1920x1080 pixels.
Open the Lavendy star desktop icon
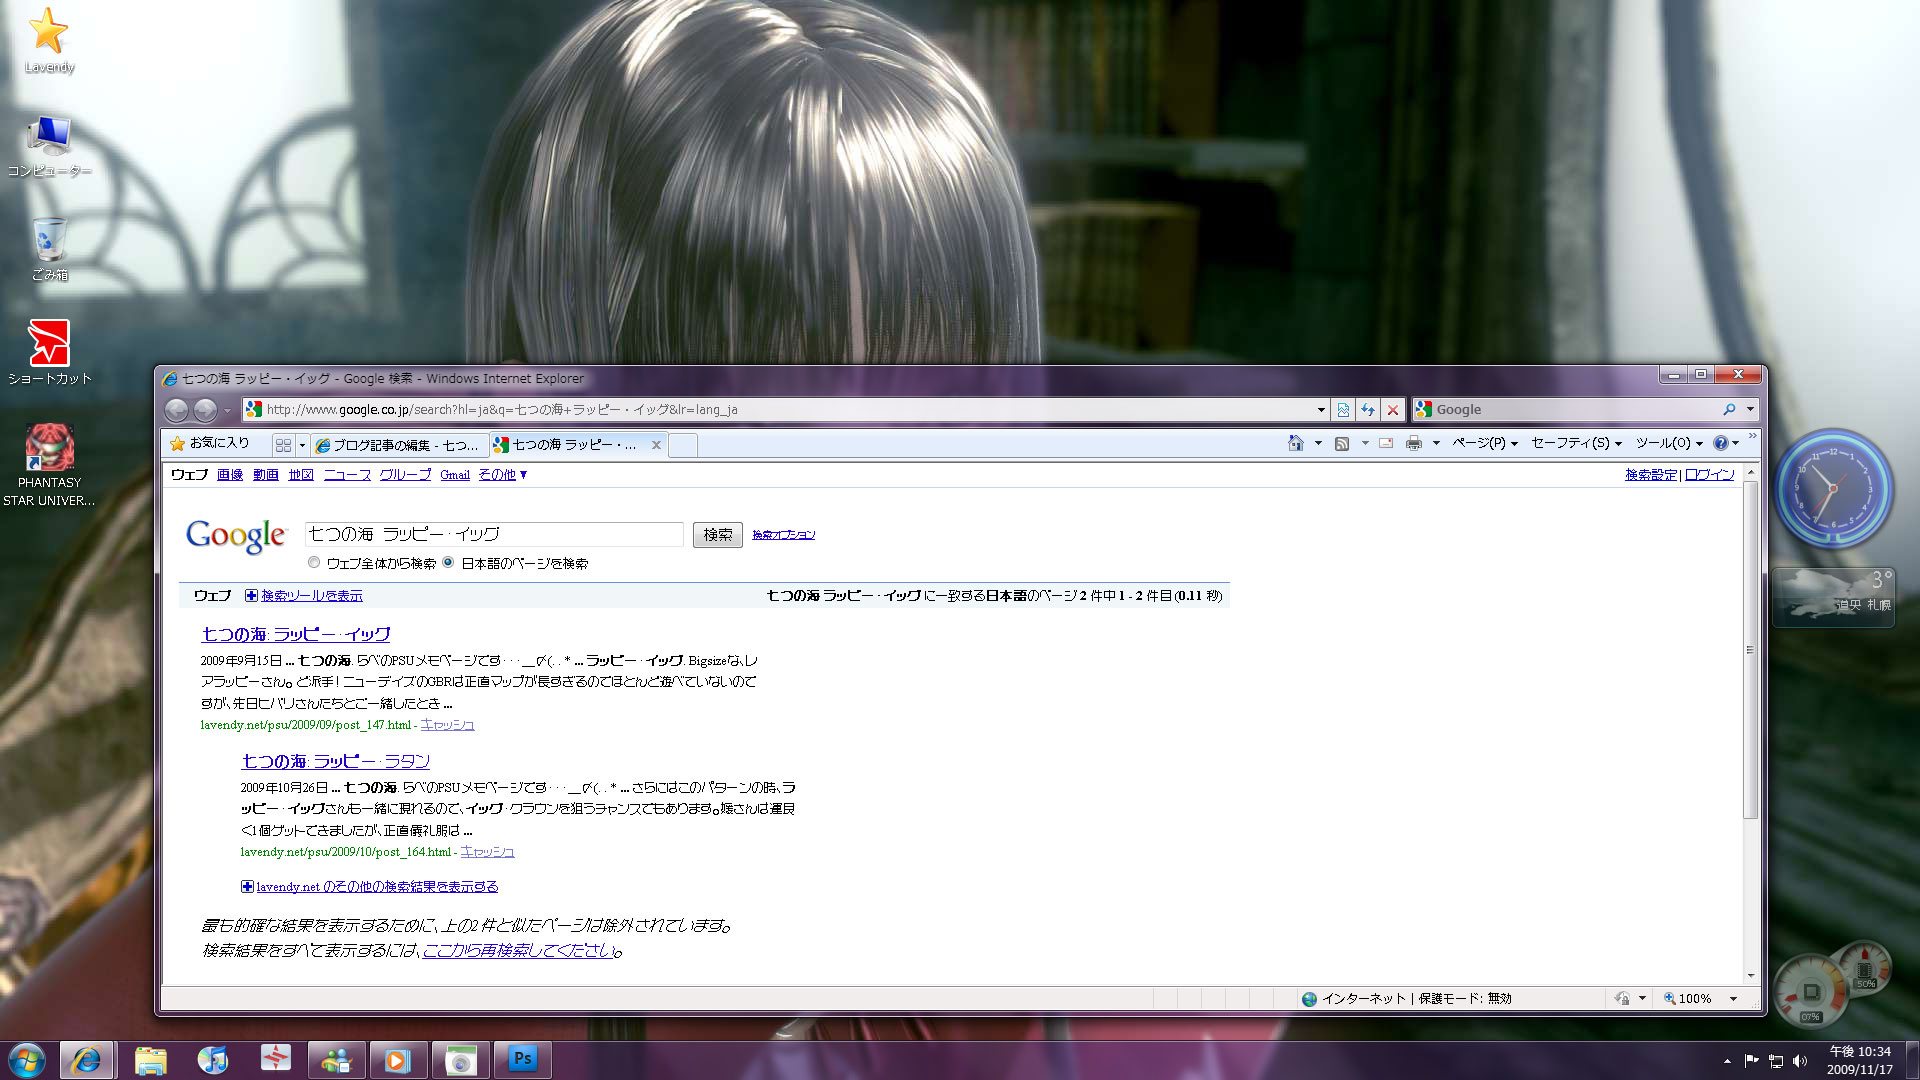pos(49,41)
